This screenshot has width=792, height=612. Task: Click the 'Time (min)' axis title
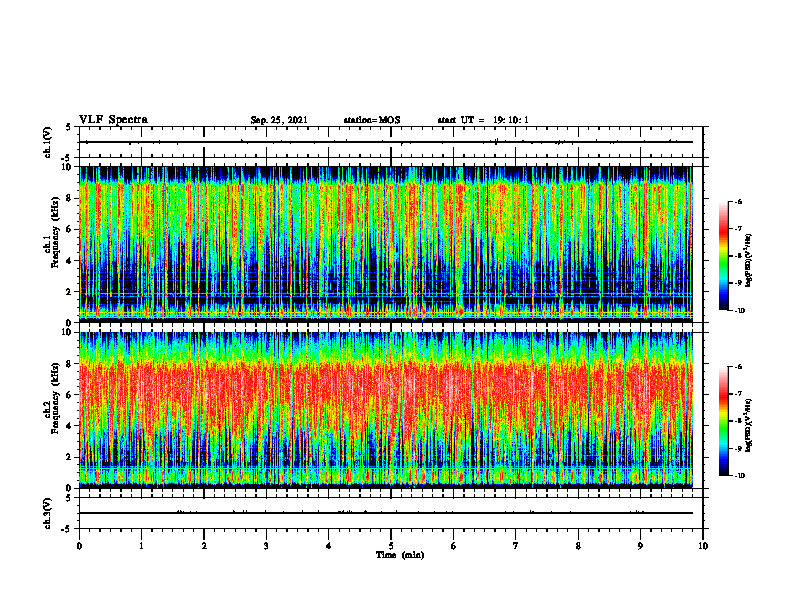pyautogui.click(x=400, y=555)
